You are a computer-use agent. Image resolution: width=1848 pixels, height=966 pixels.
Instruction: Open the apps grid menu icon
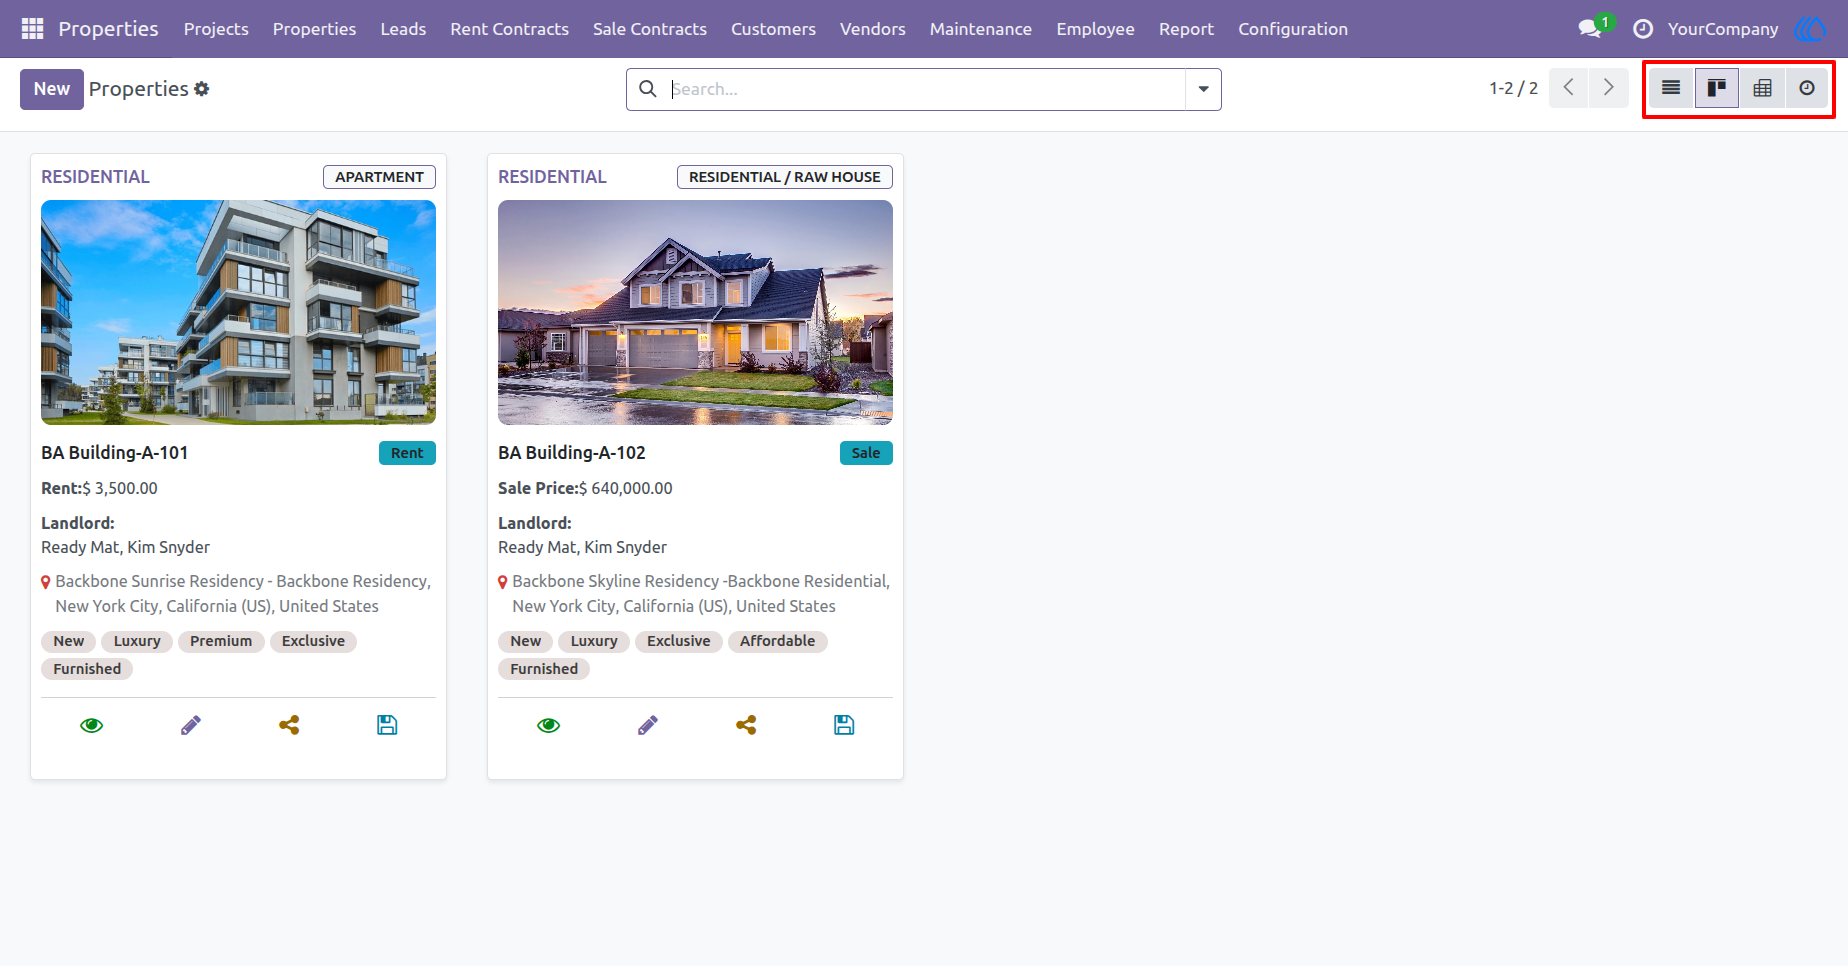click(32, 29)
